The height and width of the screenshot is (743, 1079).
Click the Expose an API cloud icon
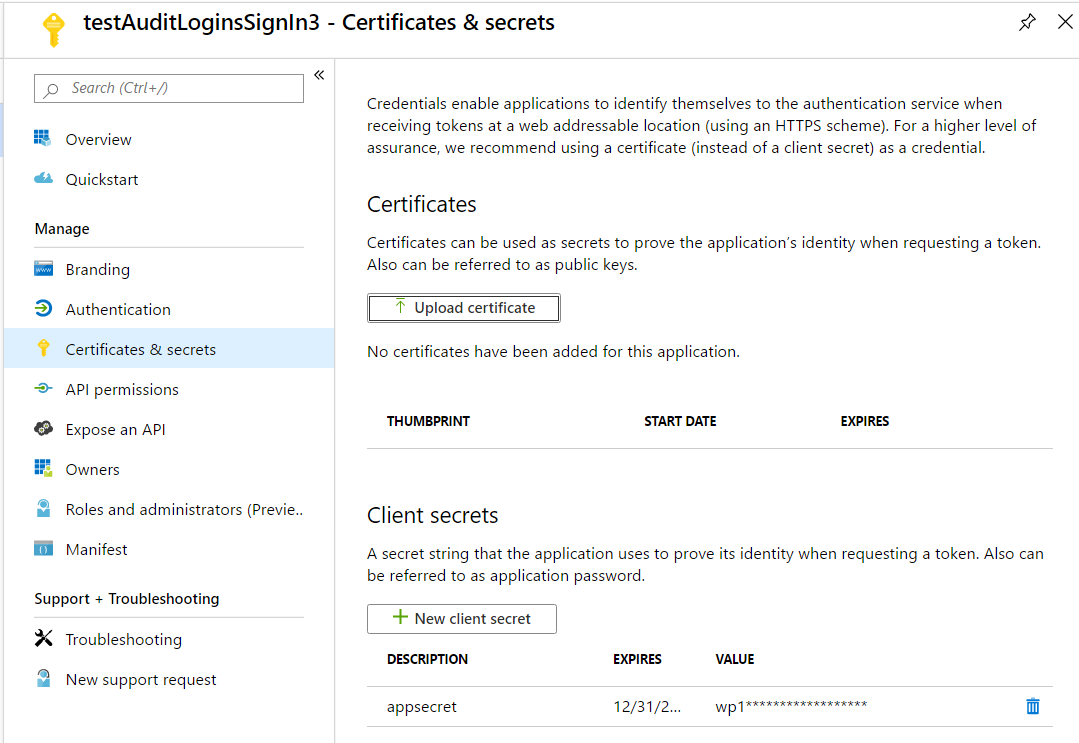pos(43,428)
